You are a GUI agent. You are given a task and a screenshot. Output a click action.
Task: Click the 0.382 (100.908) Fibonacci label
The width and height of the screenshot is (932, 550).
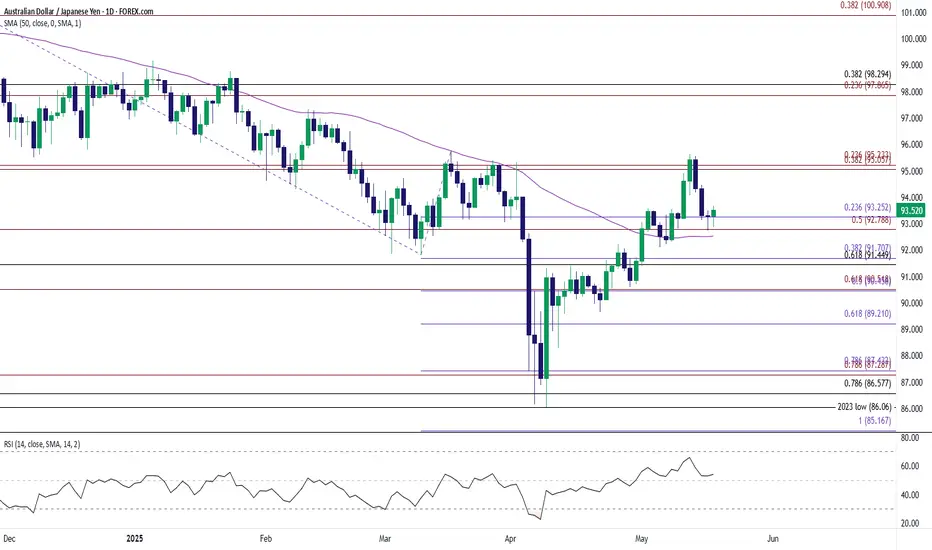(865, 5)
